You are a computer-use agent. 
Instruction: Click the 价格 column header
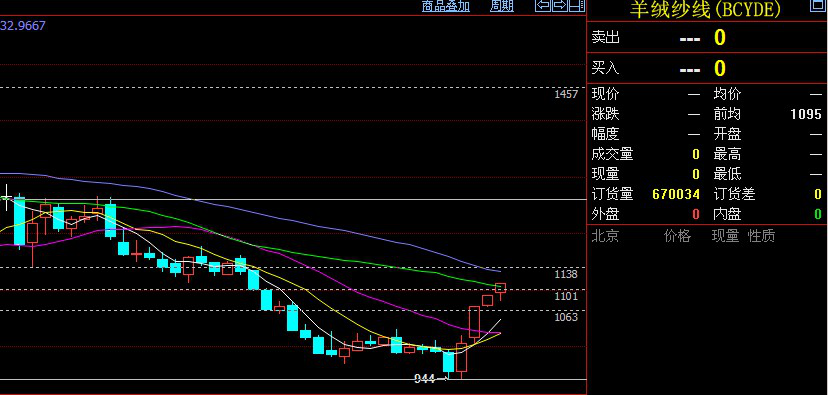pyautogui.click(x=678, y=236)
